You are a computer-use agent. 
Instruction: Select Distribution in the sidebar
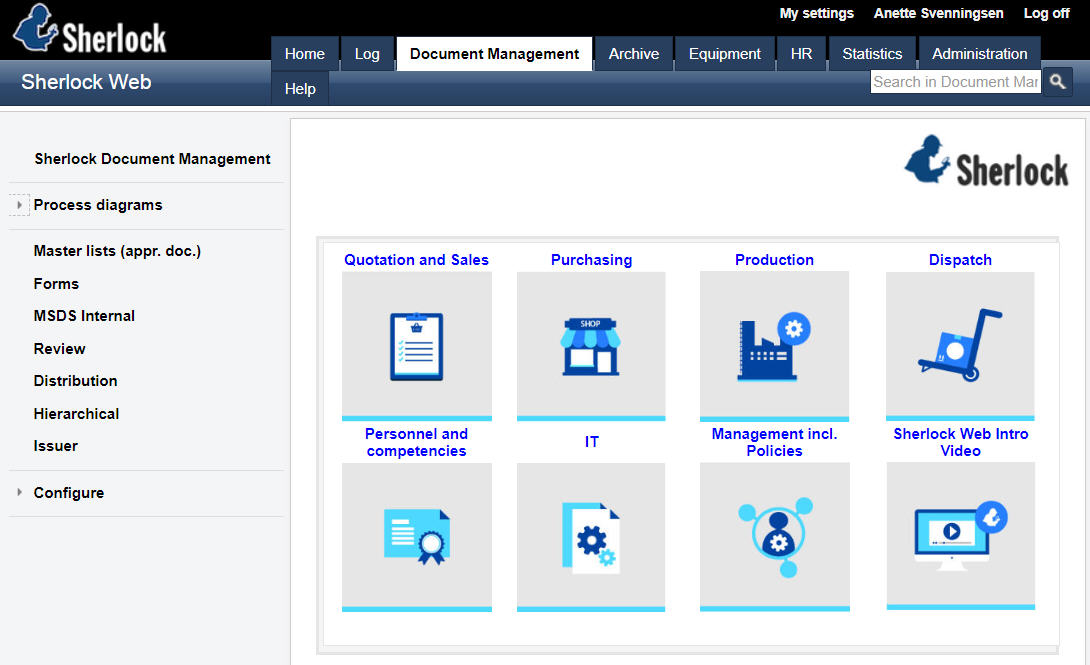76,381
